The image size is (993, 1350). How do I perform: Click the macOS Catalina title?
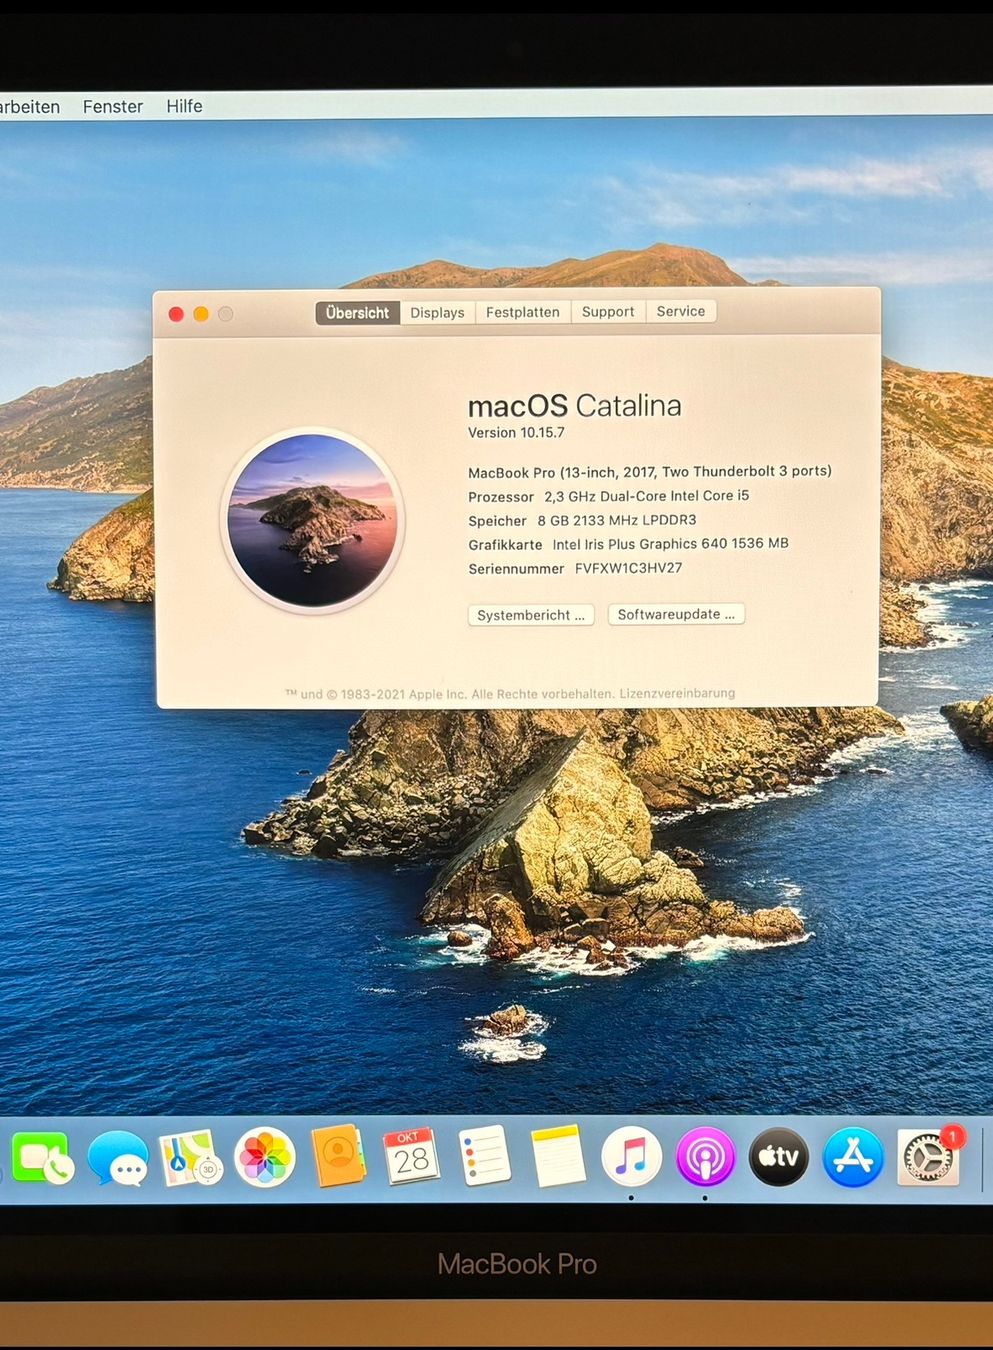(x=574, y=406)
